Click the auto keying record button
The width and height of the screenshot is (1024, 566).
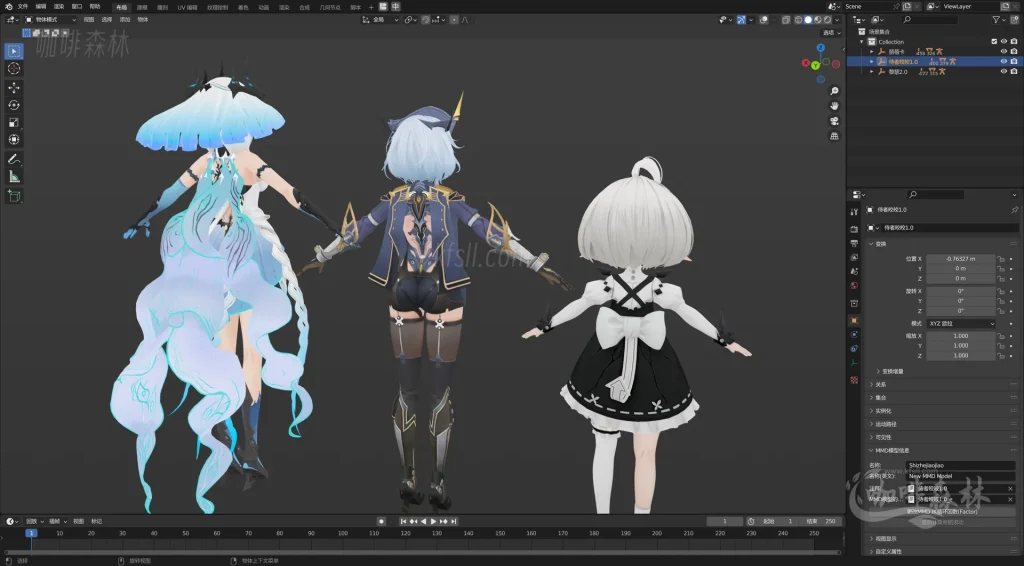pyautogui.click(x=381, y=521)
